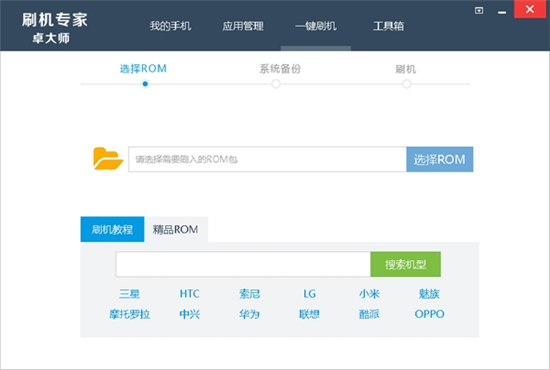Click the yellow folder icon
Screen dimensions: 550x370
[x=108, y=159]
